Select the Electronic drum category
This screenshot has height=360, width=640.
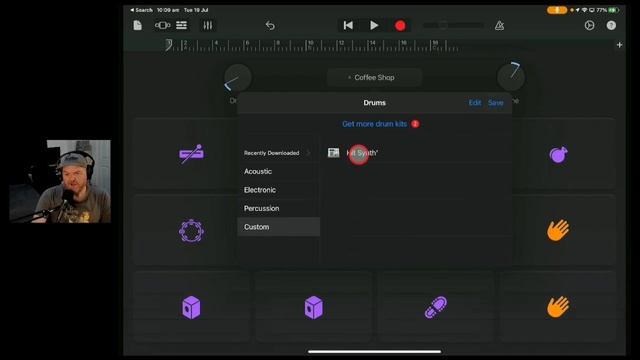pos(278,190)
